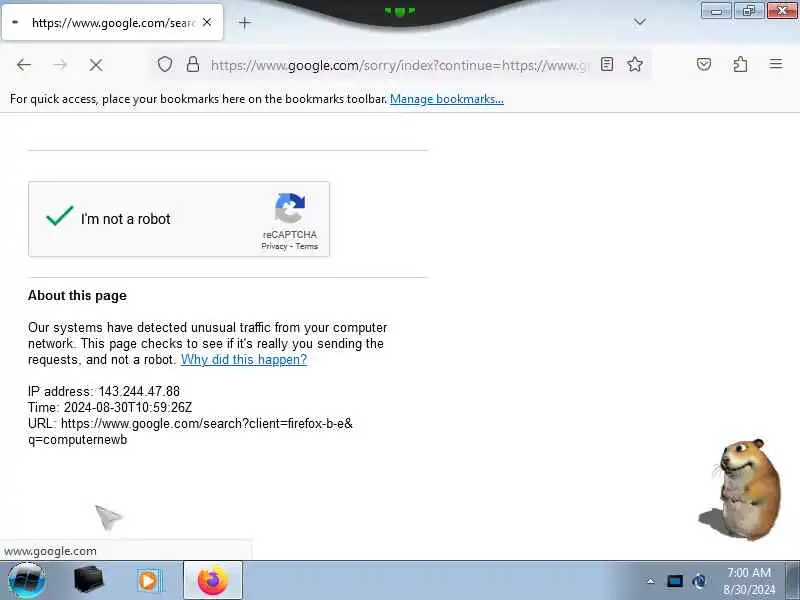Open the extensions puzzle icon
The height and width of the screenshot is (600, 800).
click(x=740, y=64)
